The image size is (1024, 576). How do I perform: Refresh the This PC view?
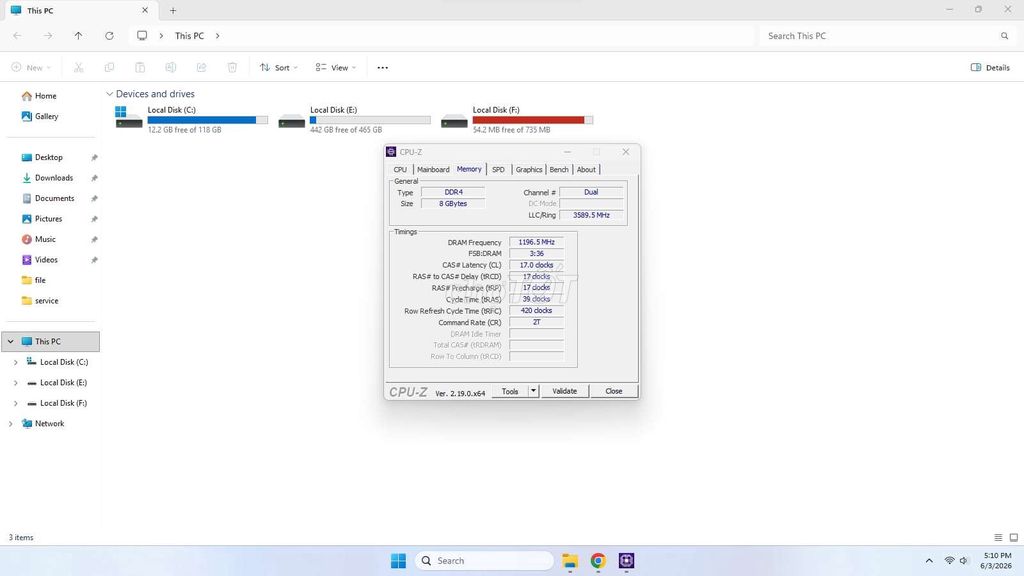pos(109,36)
